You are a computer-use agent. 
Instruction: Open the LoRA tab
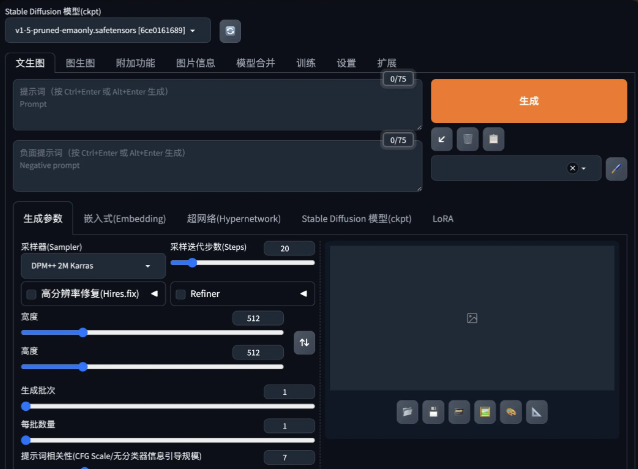tap(443, 218)
